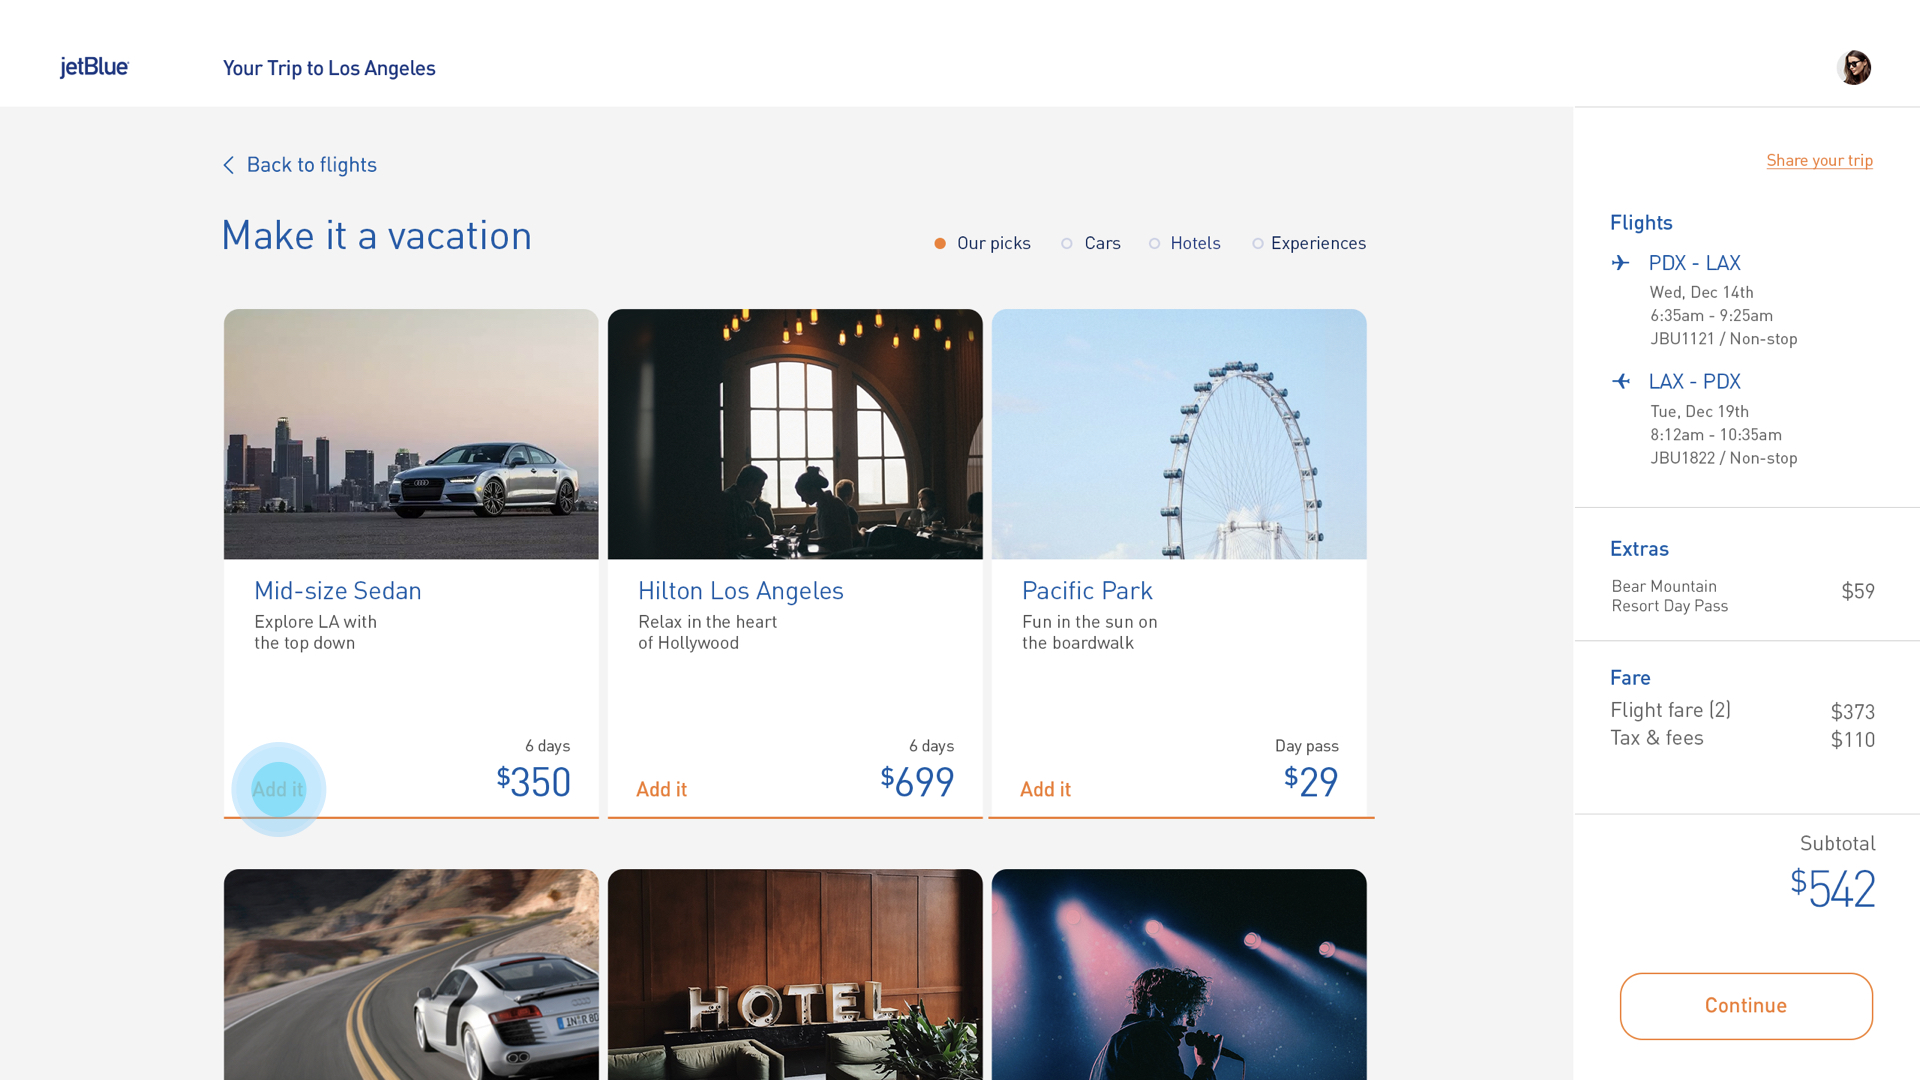This screenshot has height=1080, width=1920.
Task: Click the Make it a vacation heading
Action: pos(377,235)
